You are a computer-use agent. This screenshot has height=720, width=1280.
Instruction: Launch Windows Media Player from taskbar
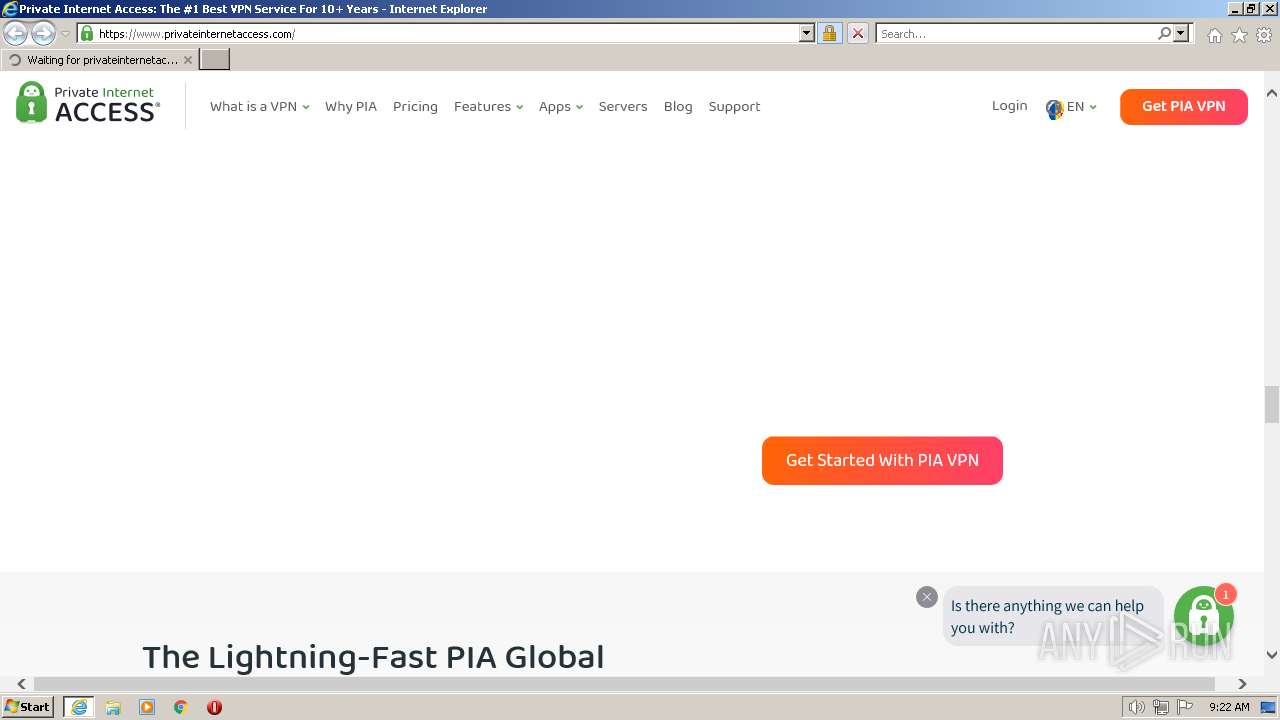pos(147,707)
